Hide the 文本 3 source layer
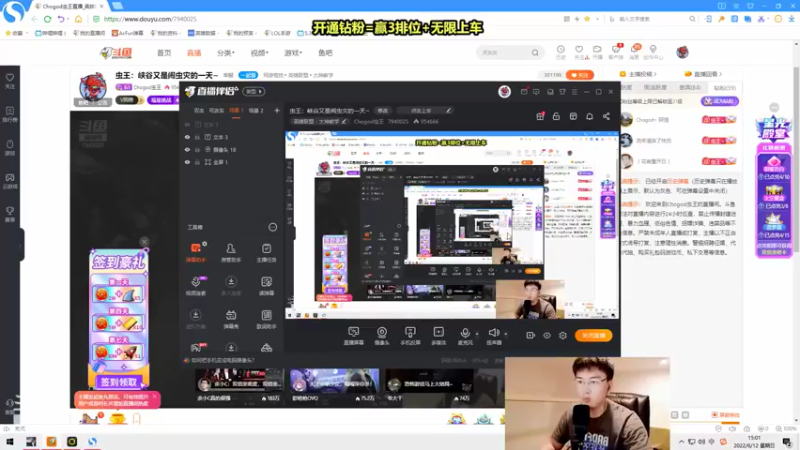800x450 pixels. pos(187,137)
